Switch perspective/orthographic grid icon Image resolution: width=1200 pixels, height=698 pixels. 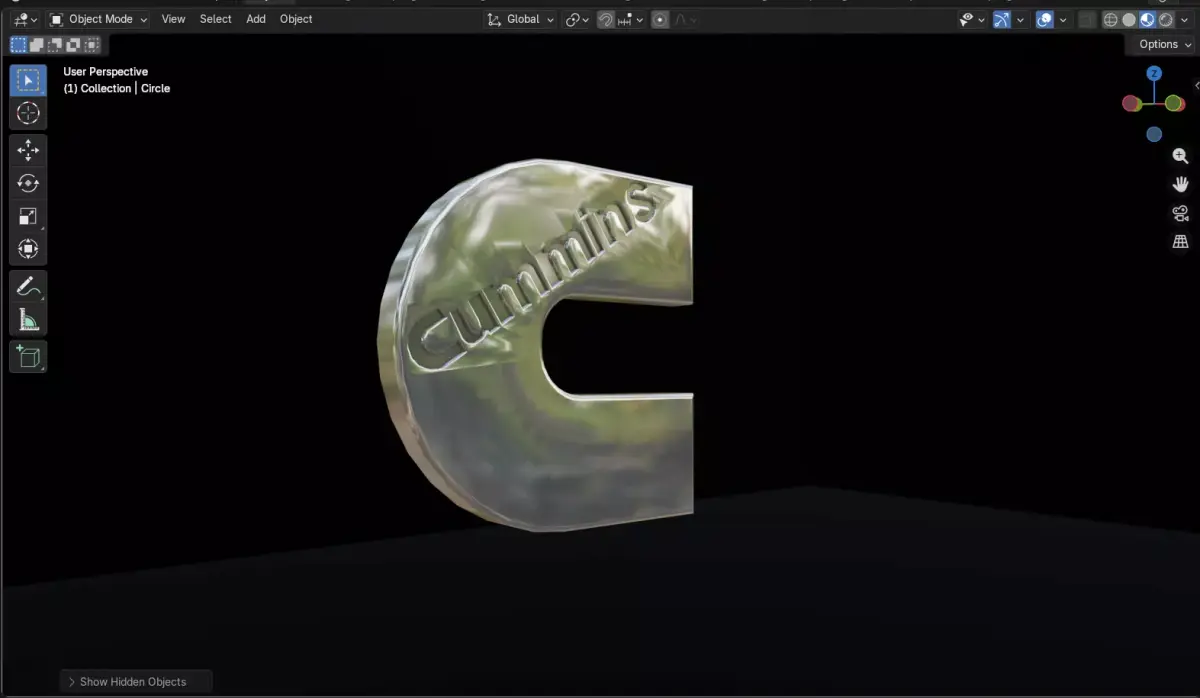point(1180,241)
